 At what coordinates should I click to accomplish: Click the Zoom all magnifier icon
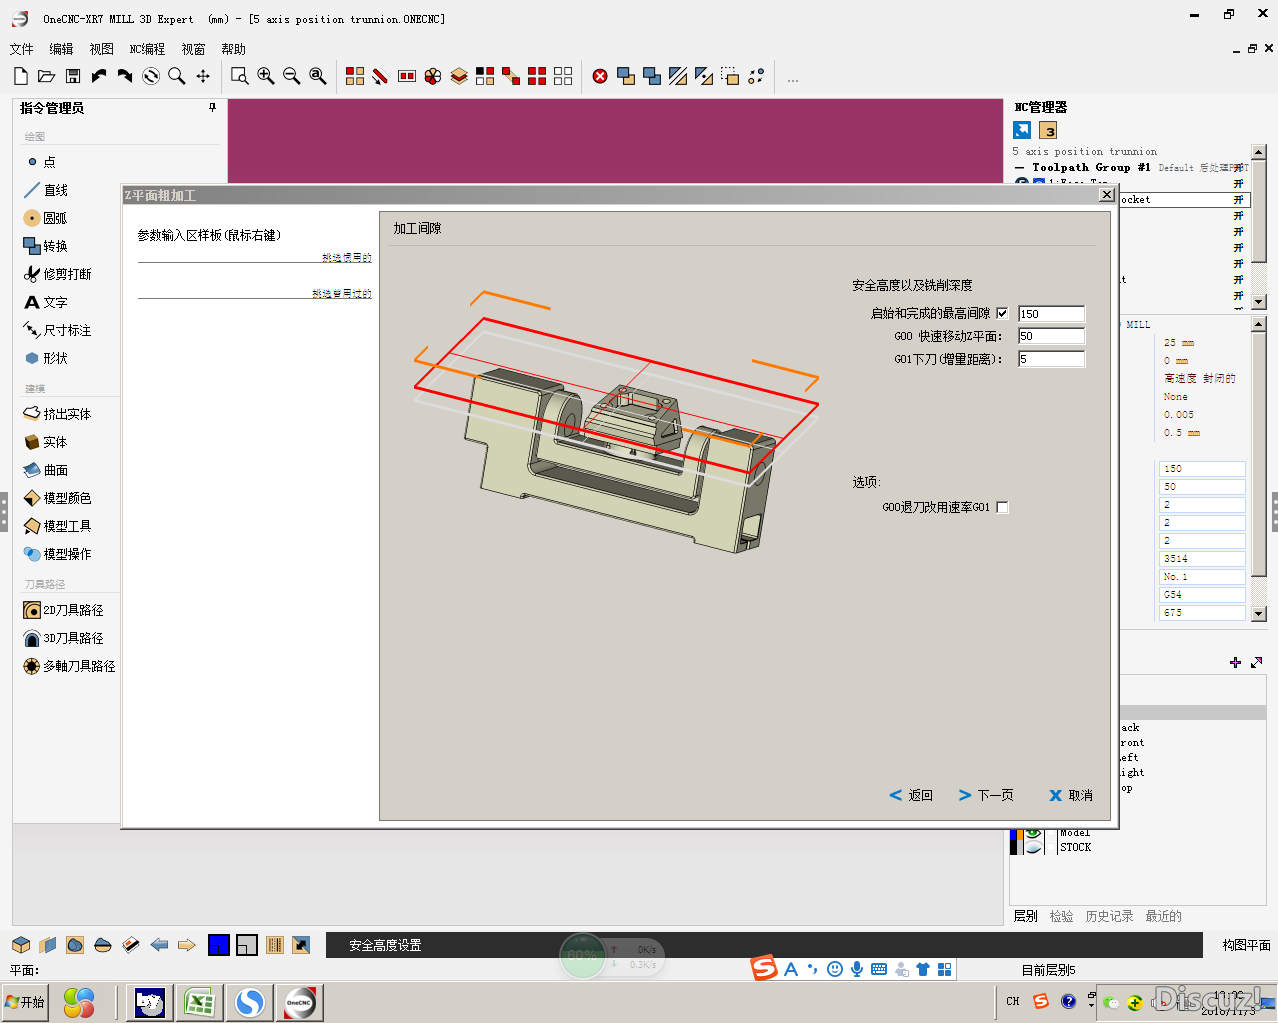[x=318, y=76]
